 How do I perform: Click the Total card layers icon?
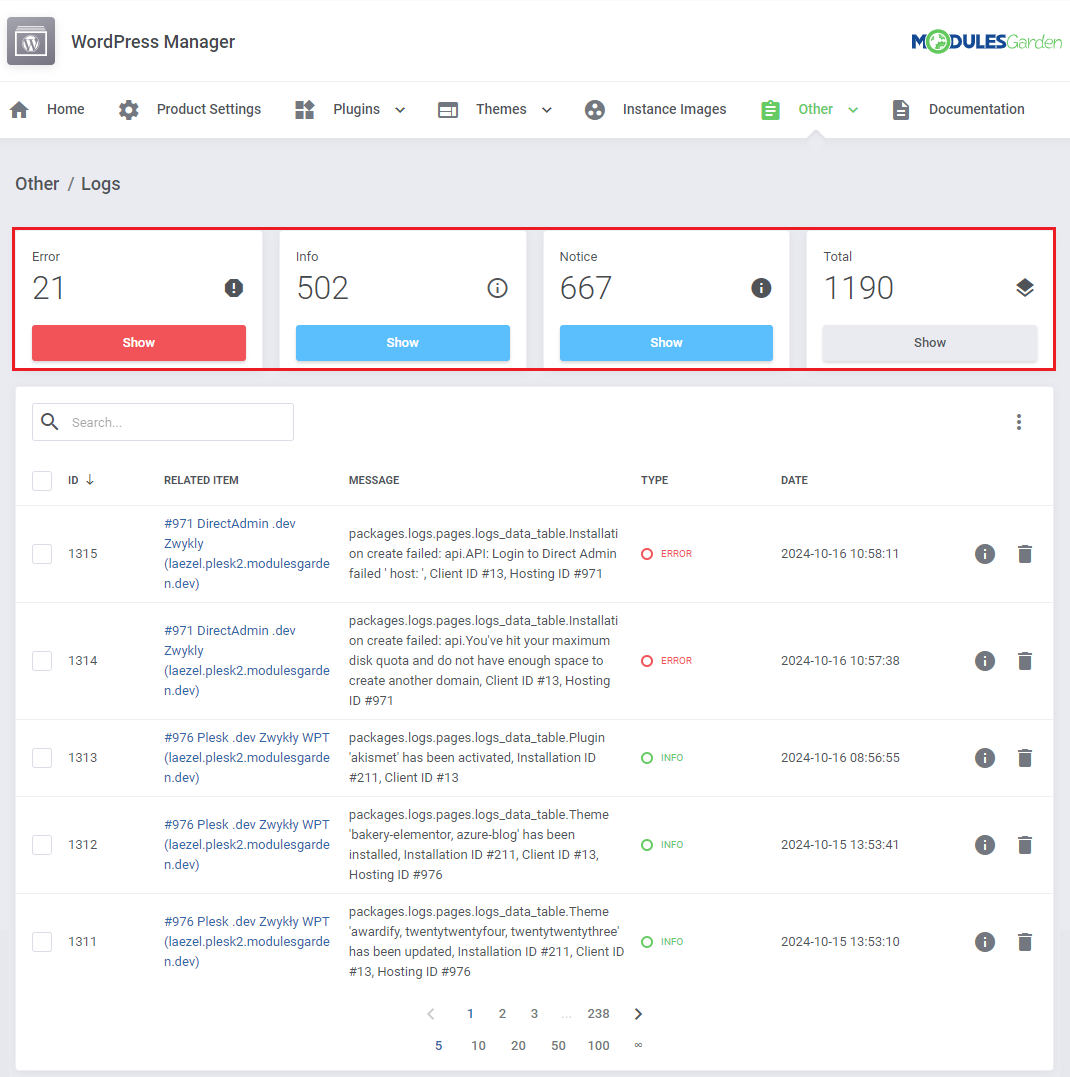point(1025,288)
